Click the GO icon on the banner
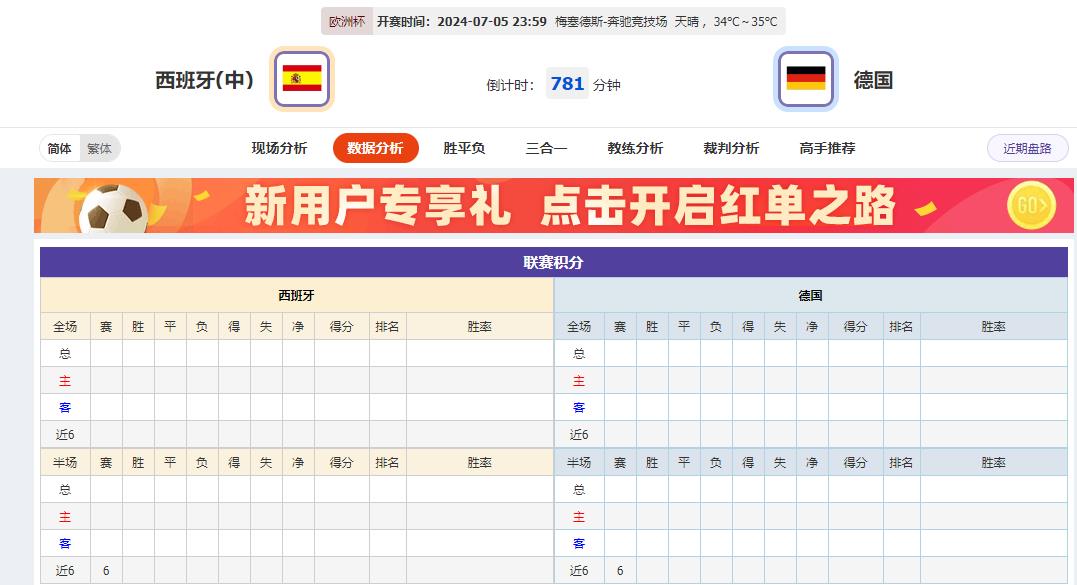Viewport: 1077px width, 585px height. (1029, 205)
